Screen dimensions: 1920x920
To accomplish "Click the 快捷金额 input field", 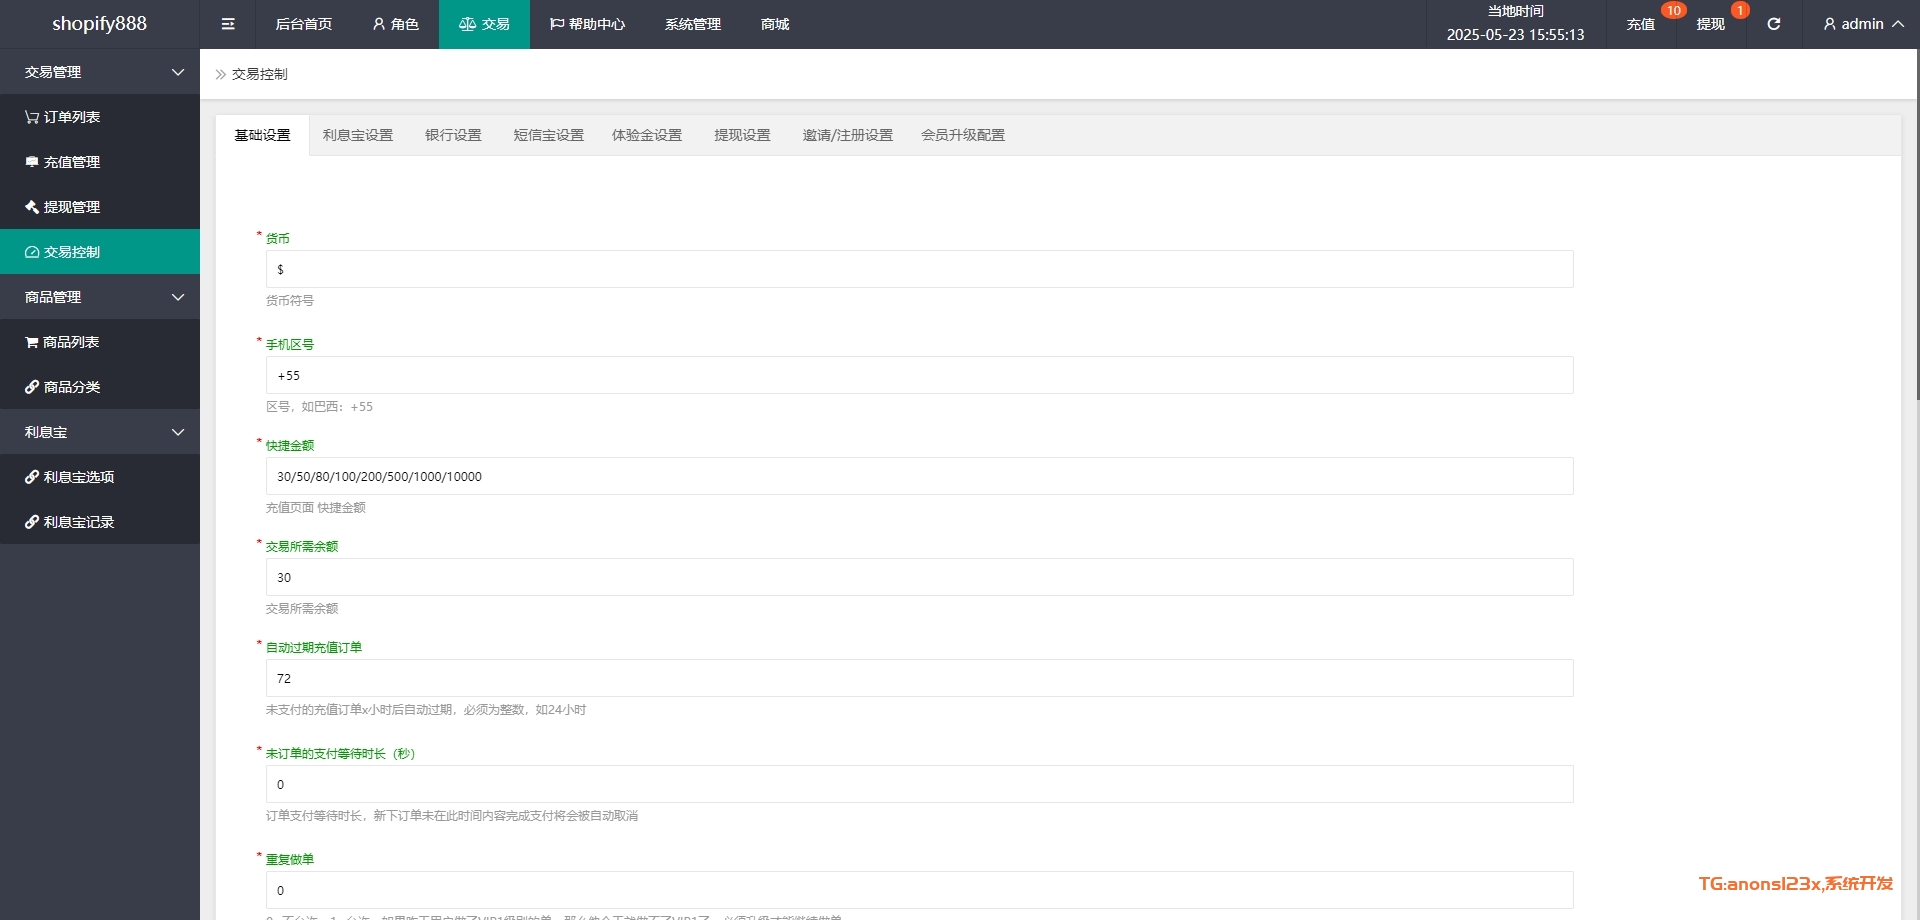I will 919,476.
